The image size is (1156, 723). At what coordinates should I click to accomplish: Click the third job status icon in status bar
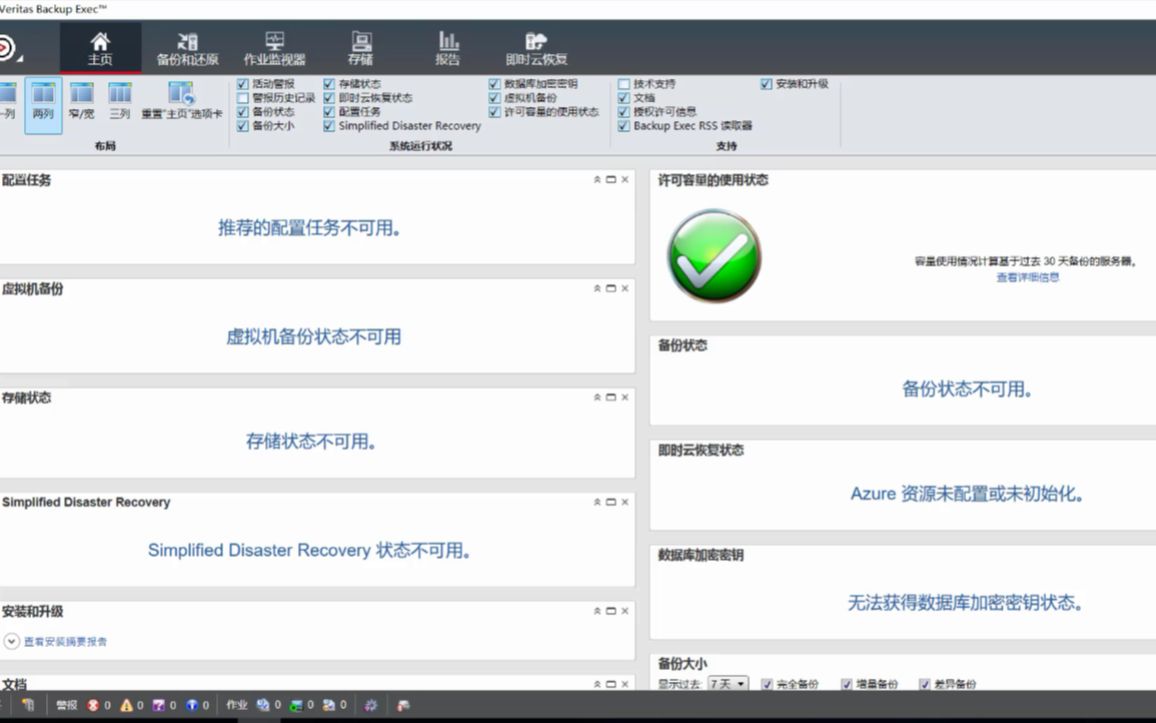[x=329, y=705]
